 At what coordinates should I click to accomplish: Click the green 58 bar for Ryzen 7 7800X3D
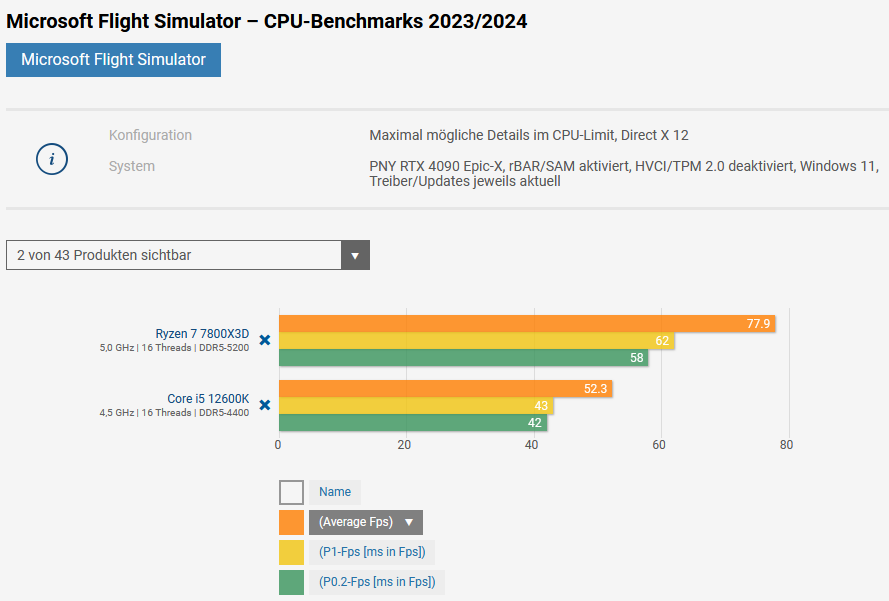tap(464, 358)
